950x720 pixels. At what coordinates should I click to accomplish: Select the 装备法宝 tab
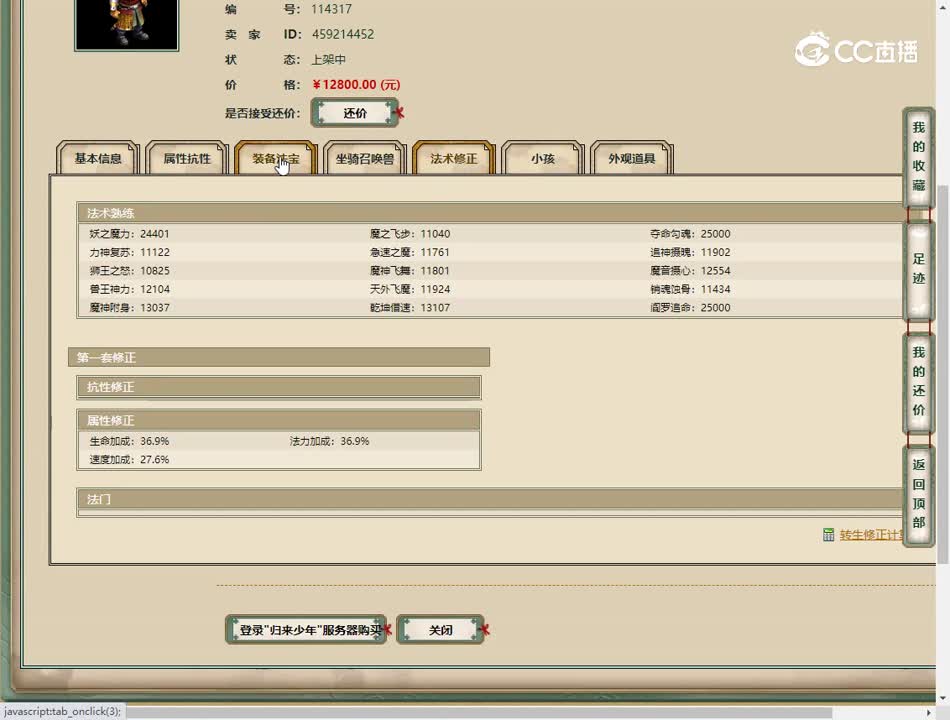tap(276, 158)
